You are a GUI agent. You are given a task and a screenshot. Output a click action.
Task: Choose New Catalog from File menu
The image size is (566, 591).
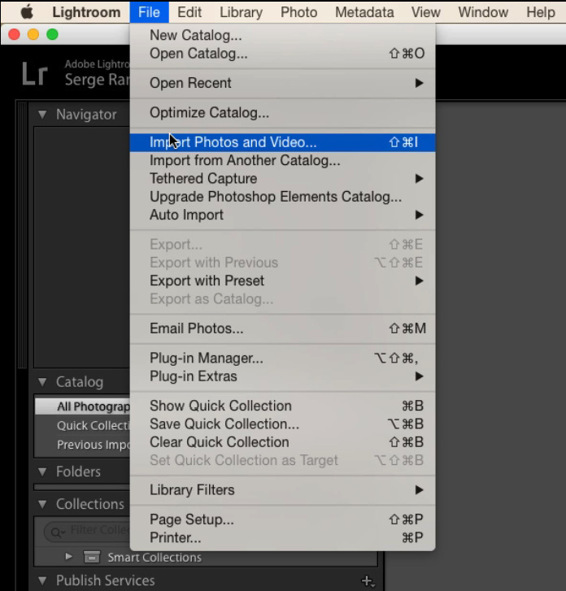click(x=283, y=35)
